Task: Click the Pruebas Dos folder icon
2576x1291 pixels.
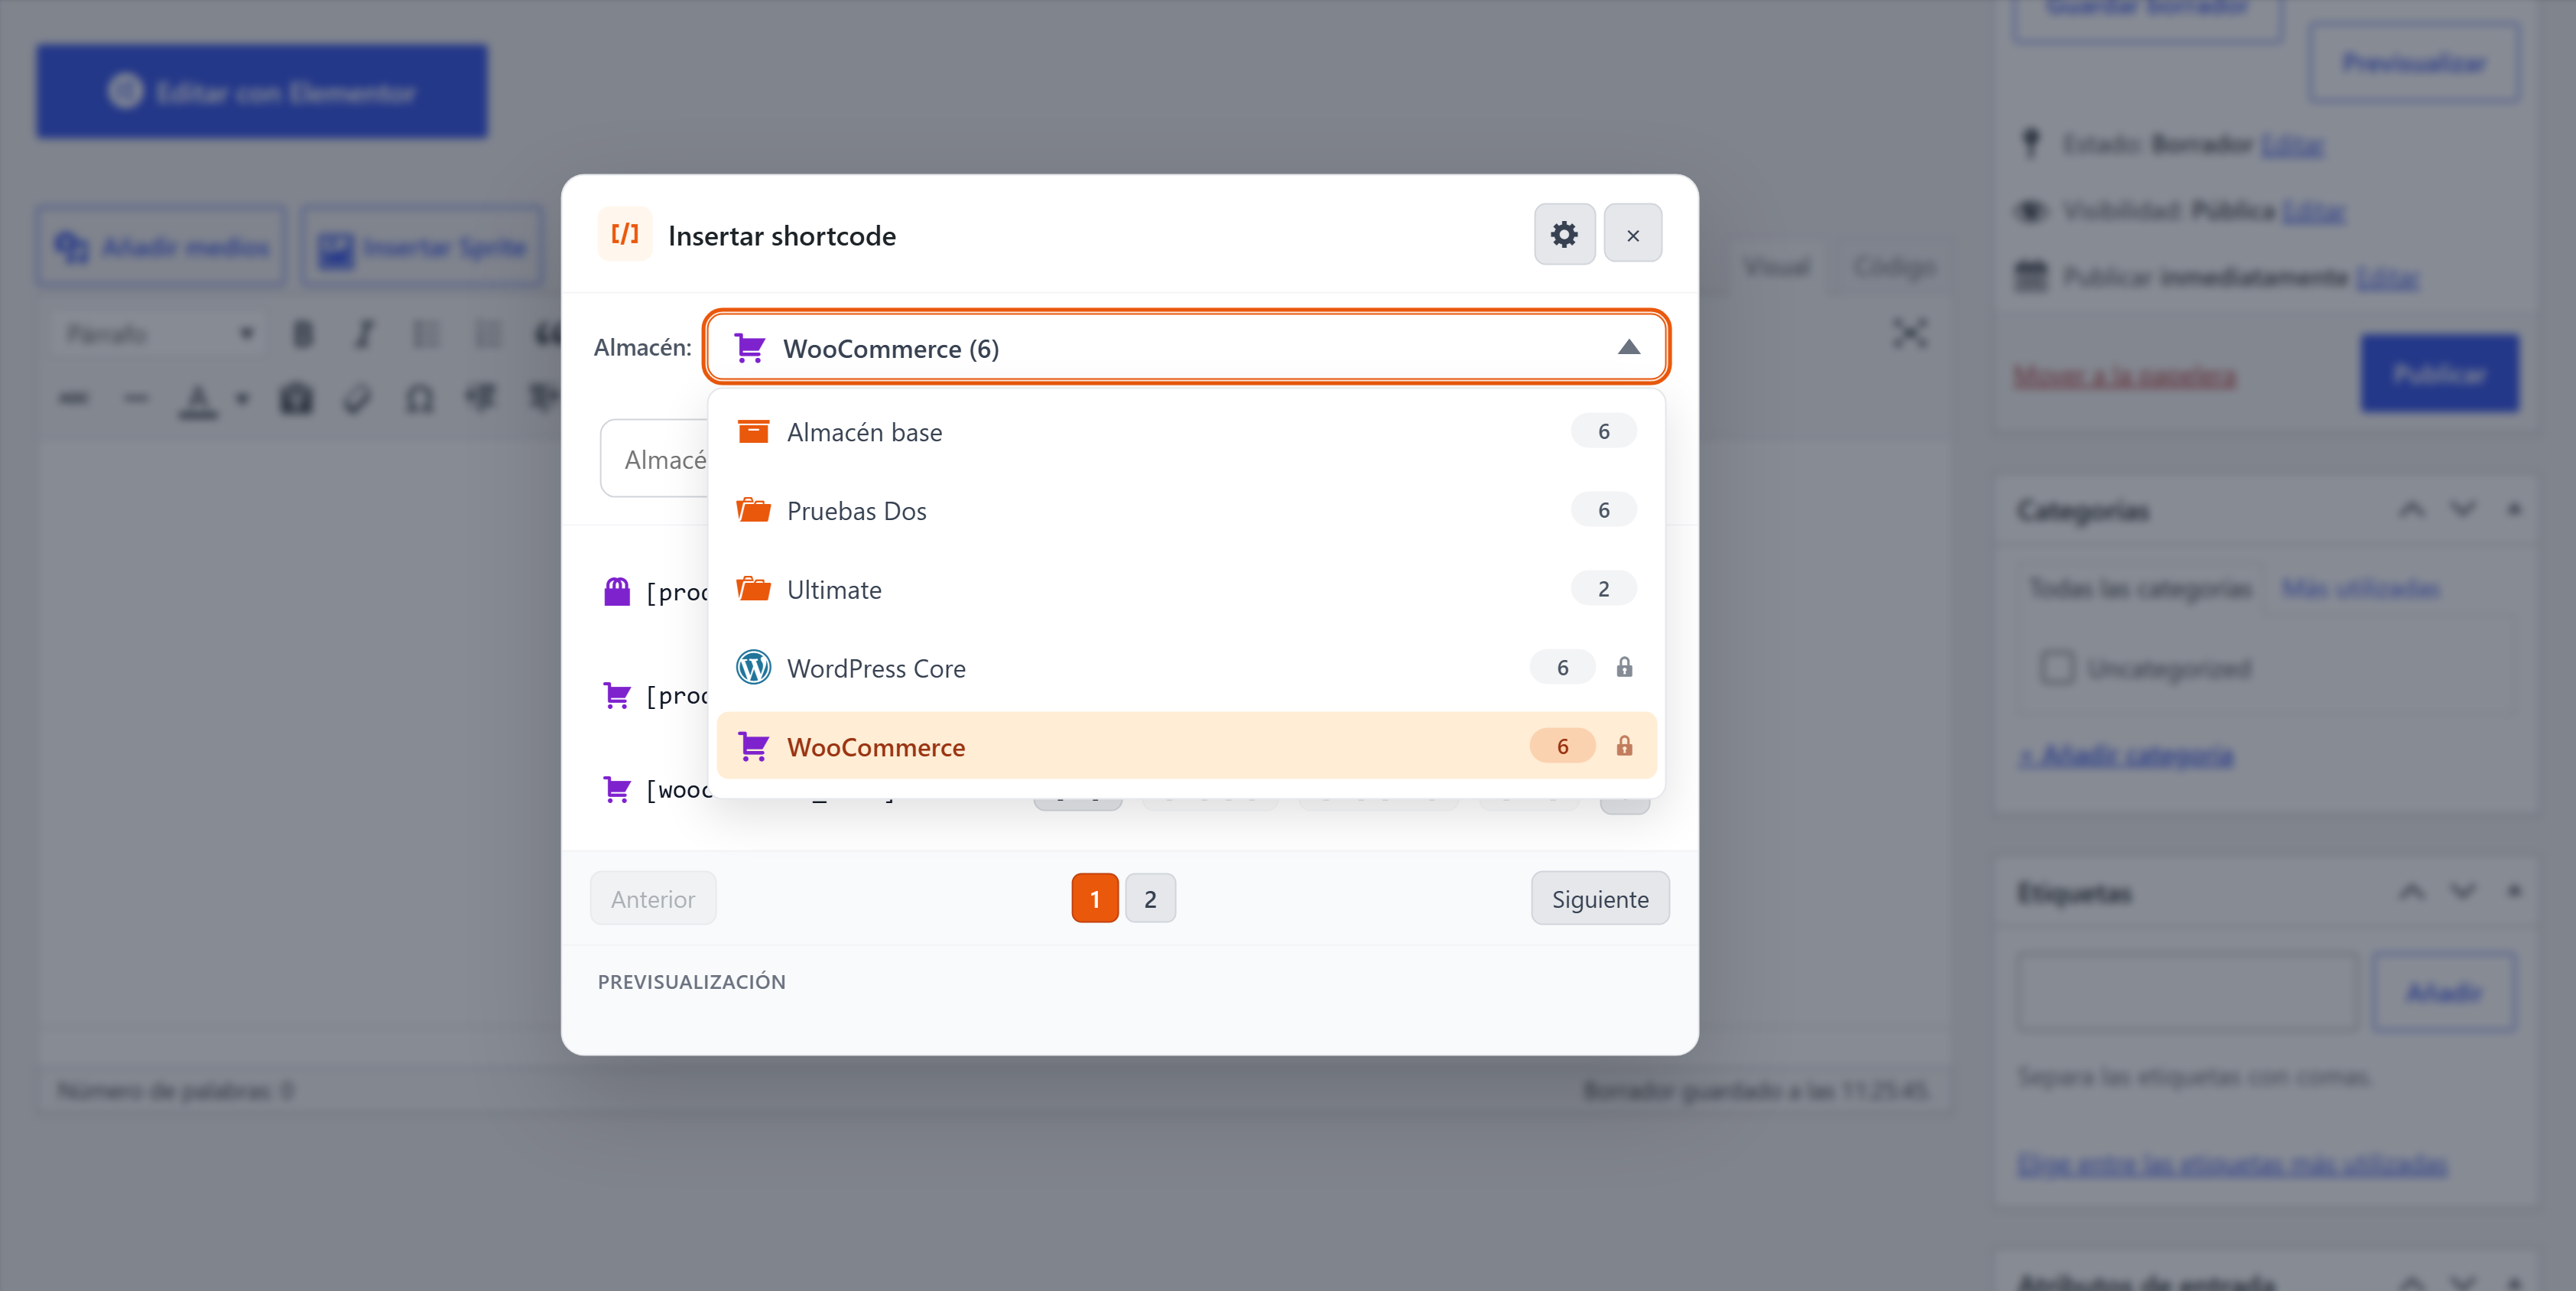Action: 753,510
